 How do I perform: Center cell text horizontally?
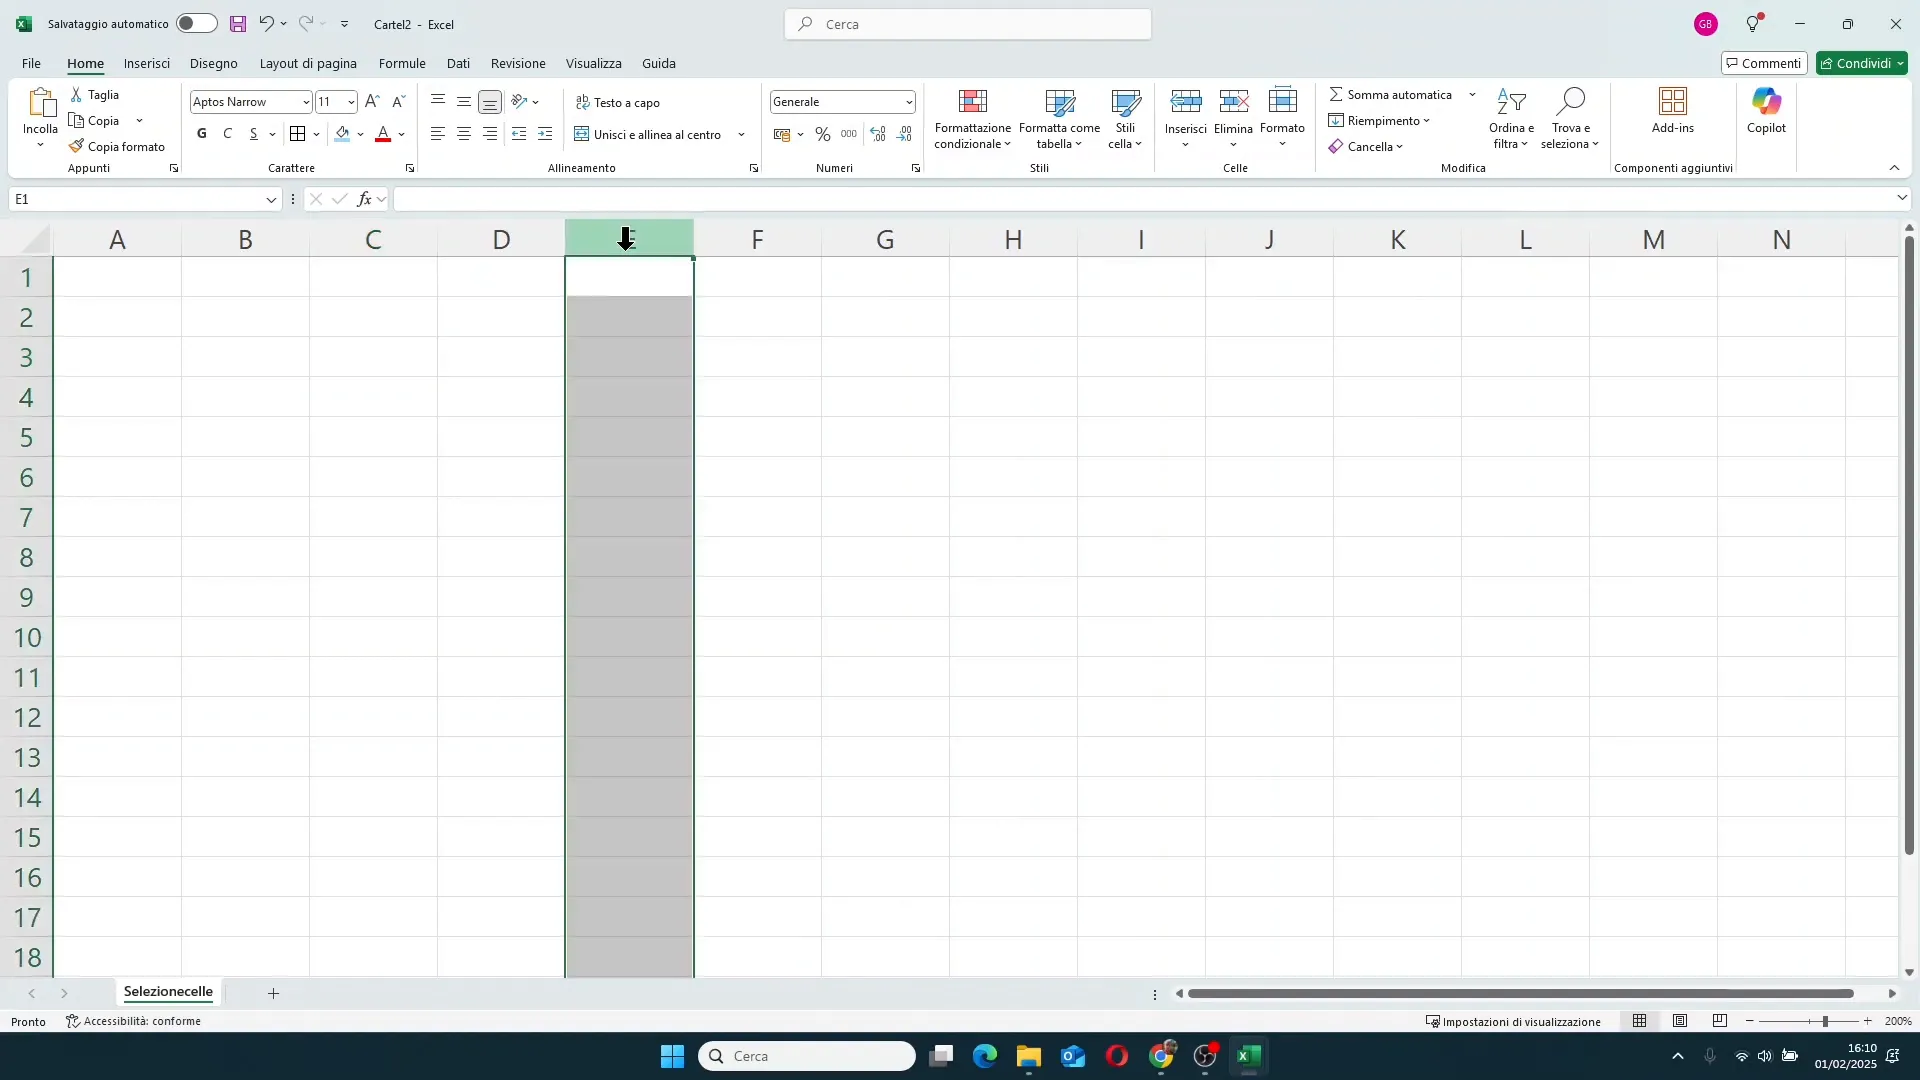464,134
